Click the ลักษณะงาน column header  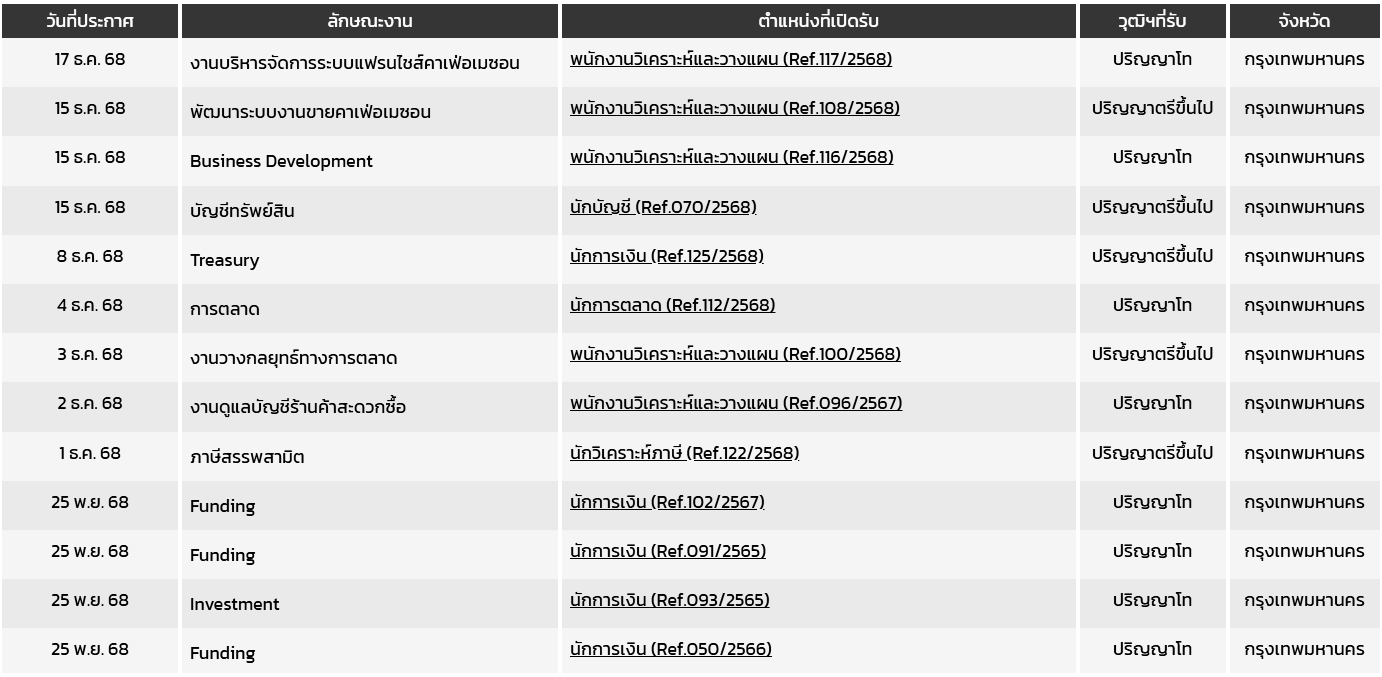click(369, 21)
